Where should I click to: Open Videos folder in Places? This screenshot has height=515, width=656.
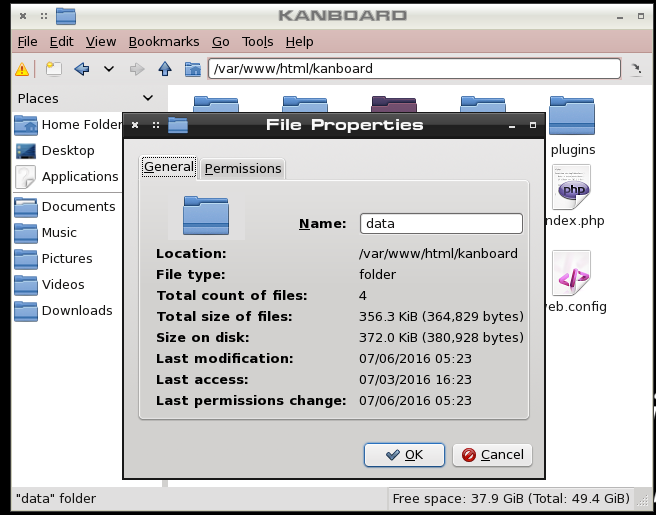point(49,284)
